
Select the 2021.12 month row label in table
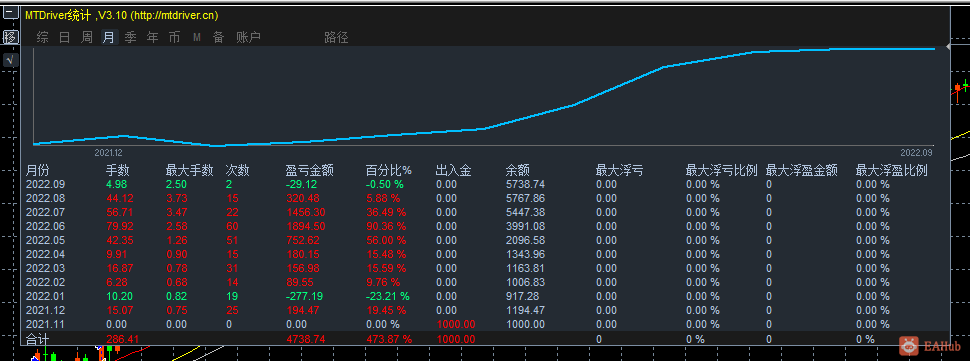pyautogui.click(x=45, y=310)
